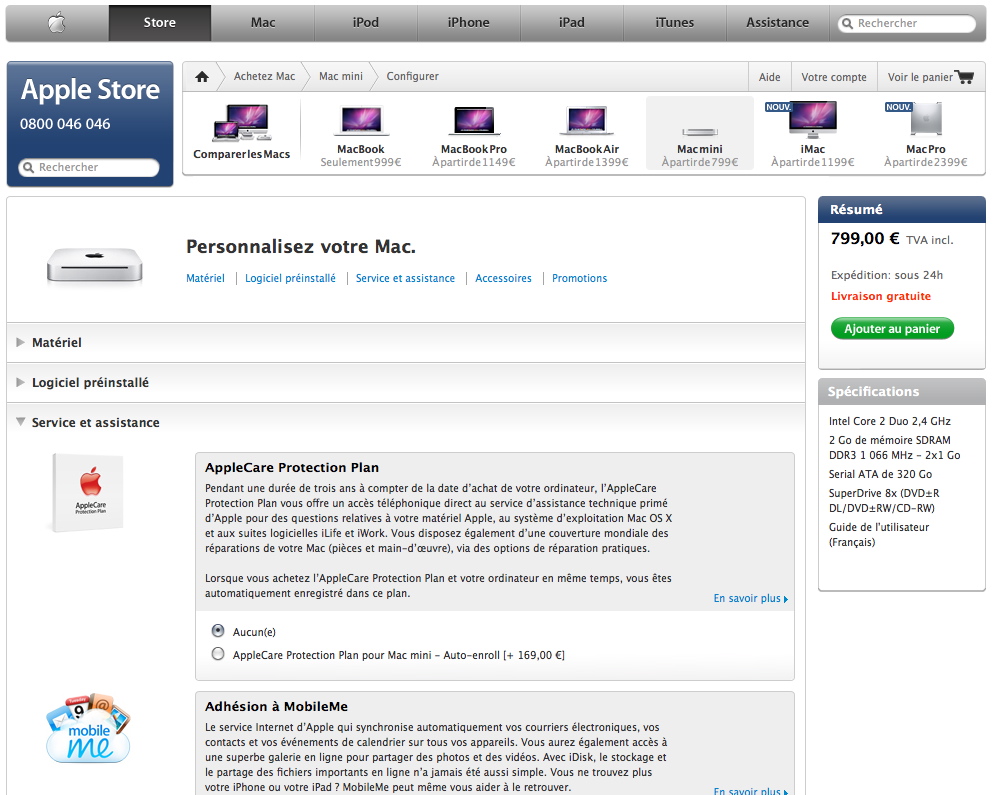Focus the top navigation Rechercher field
Screen dimensions: 998x795
[907, 24]
